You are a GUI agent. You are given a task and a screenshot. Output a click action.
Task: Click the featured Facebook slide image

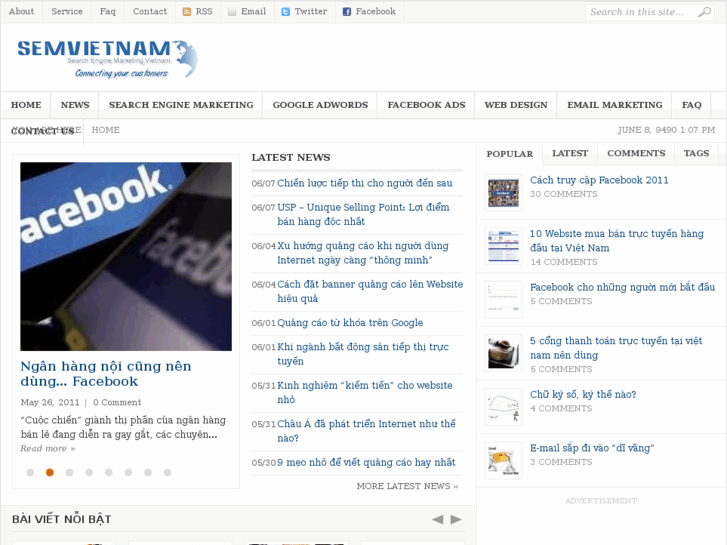[126, 256]
